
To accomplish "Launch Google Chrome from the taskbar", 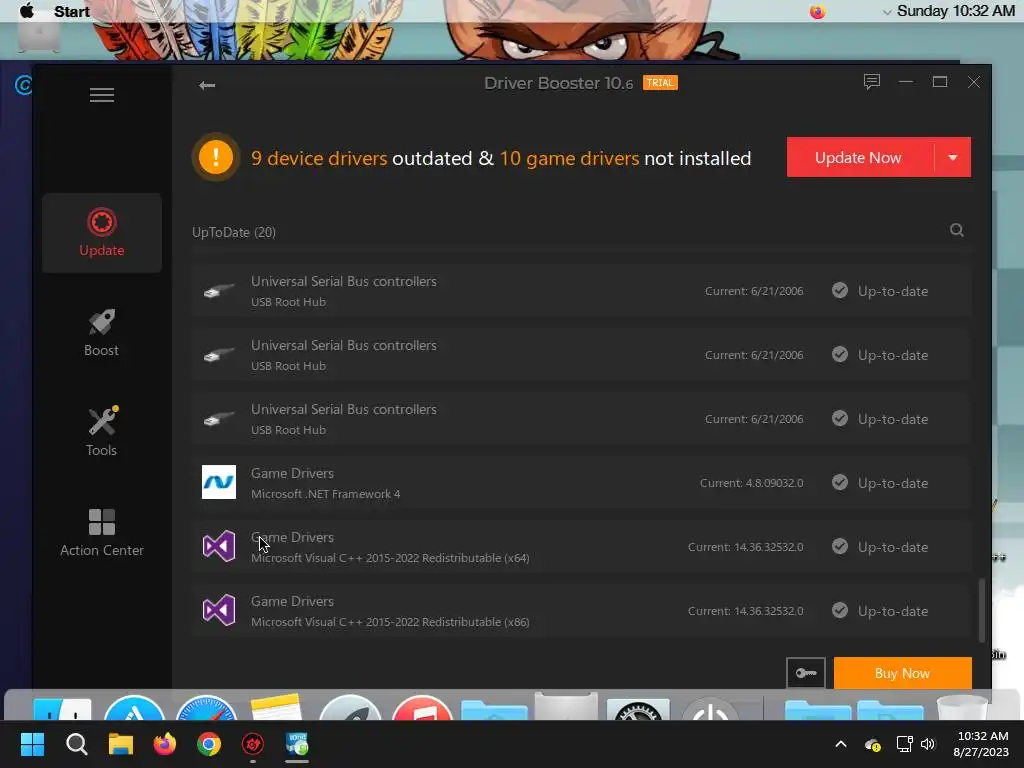I will pyautogui.click(x=209, y=744).
